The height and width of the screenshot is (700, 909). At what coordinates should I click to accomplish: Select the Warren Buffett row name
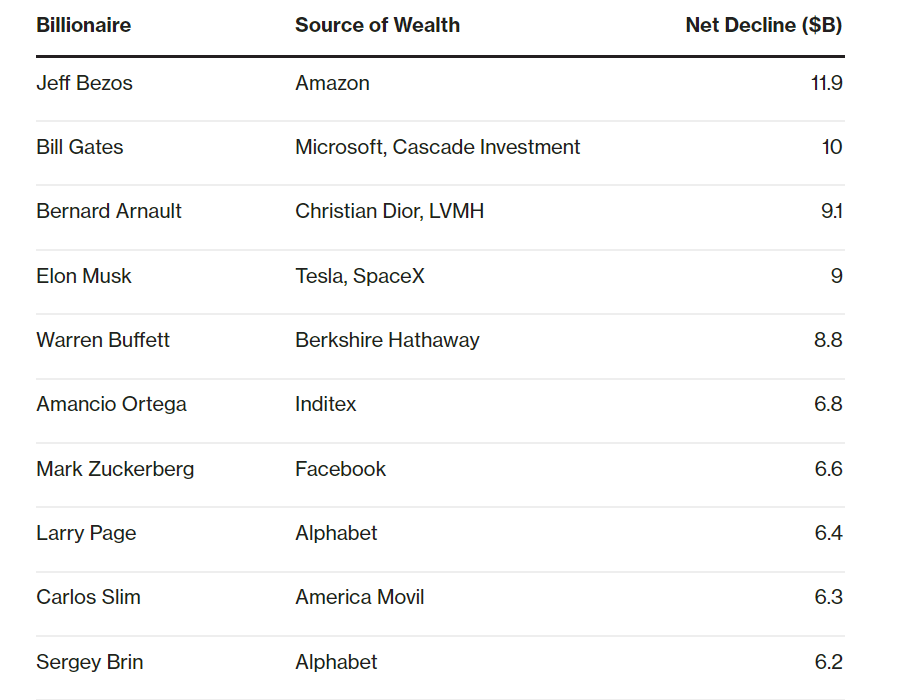103,341
